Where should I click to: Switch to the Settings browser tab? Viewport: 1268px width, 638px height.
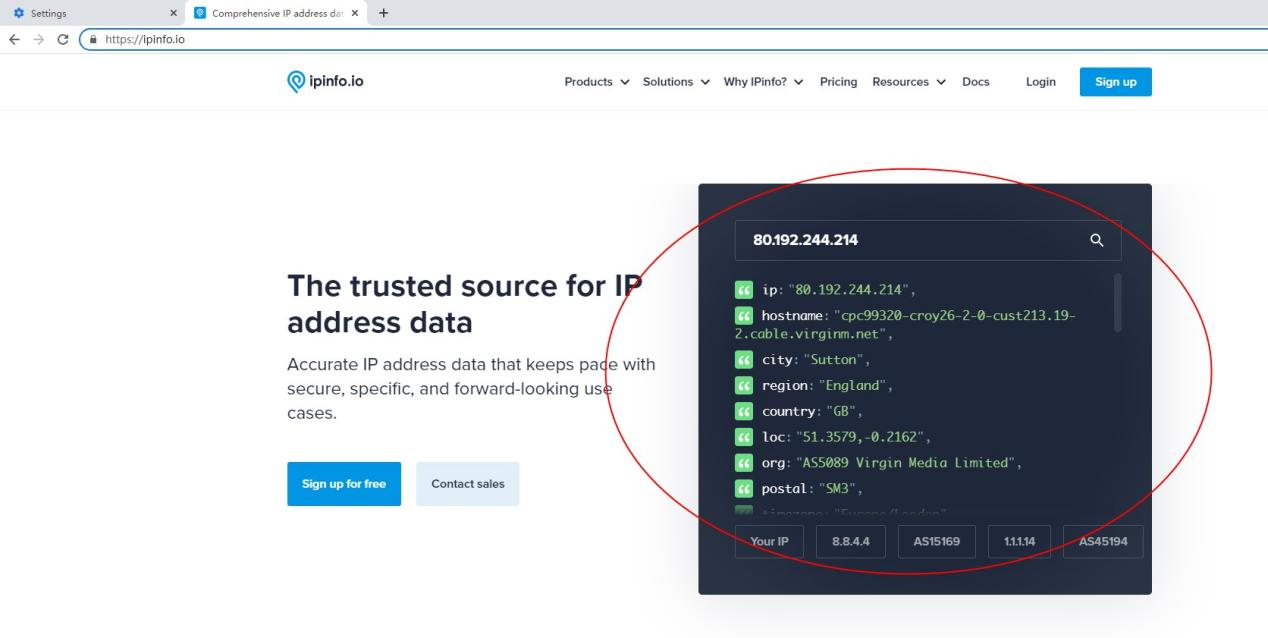click(x=92, y=13)
